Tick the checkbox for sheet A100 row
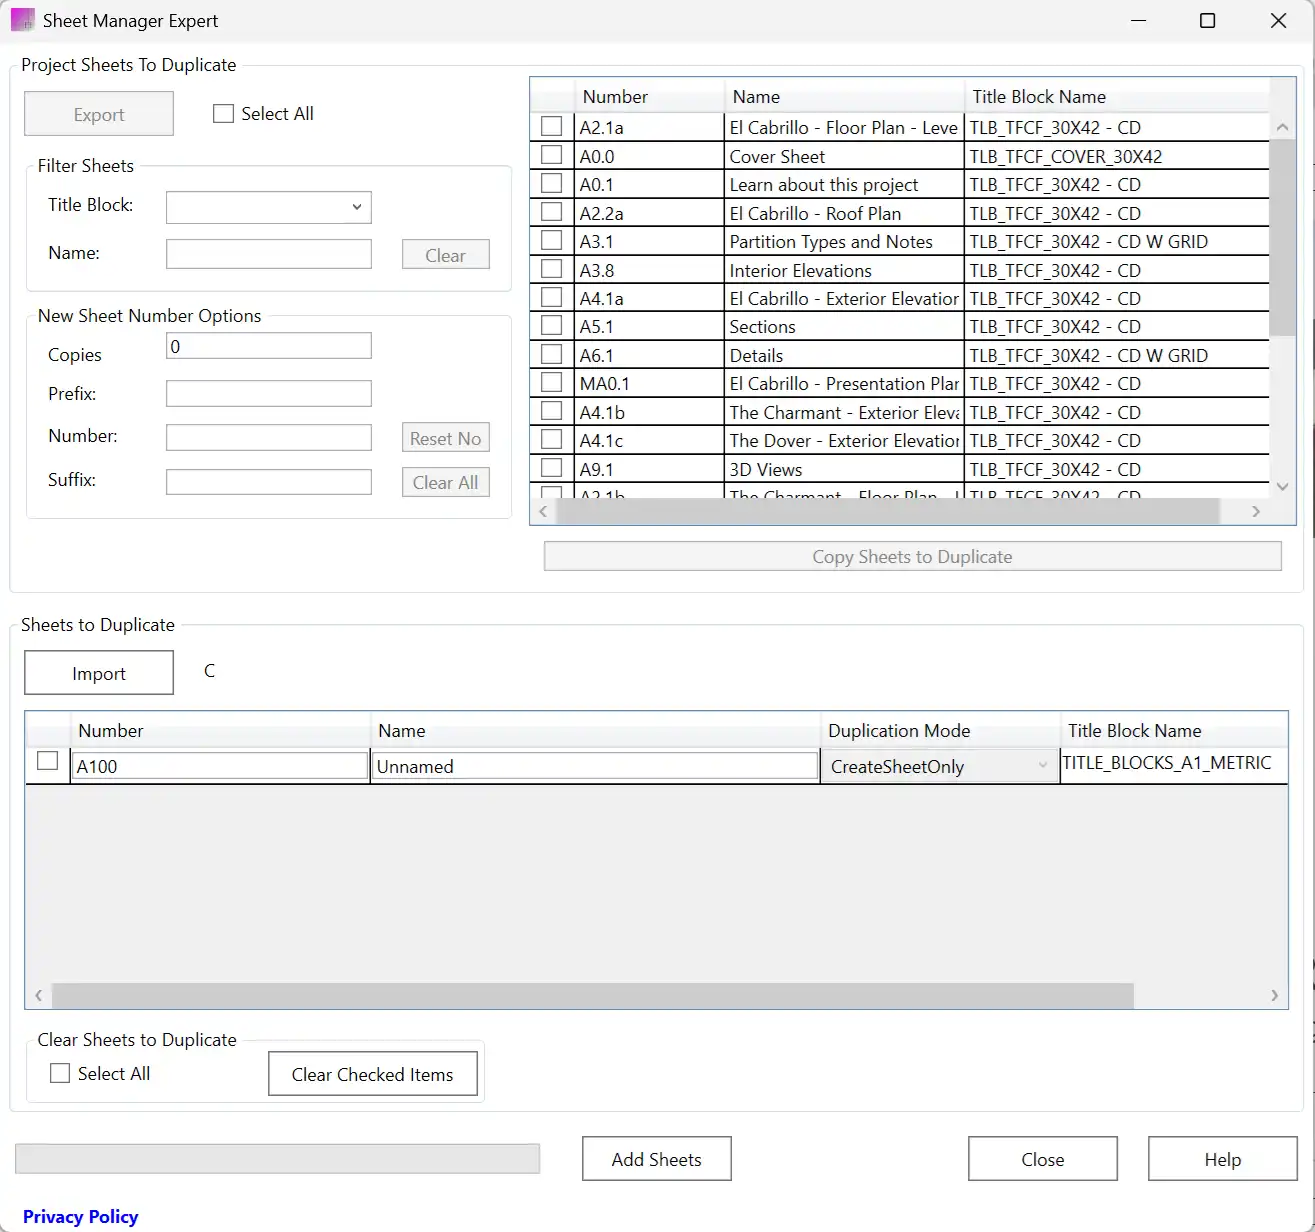Screen dimensions: 1315x1232 [47, 761]
